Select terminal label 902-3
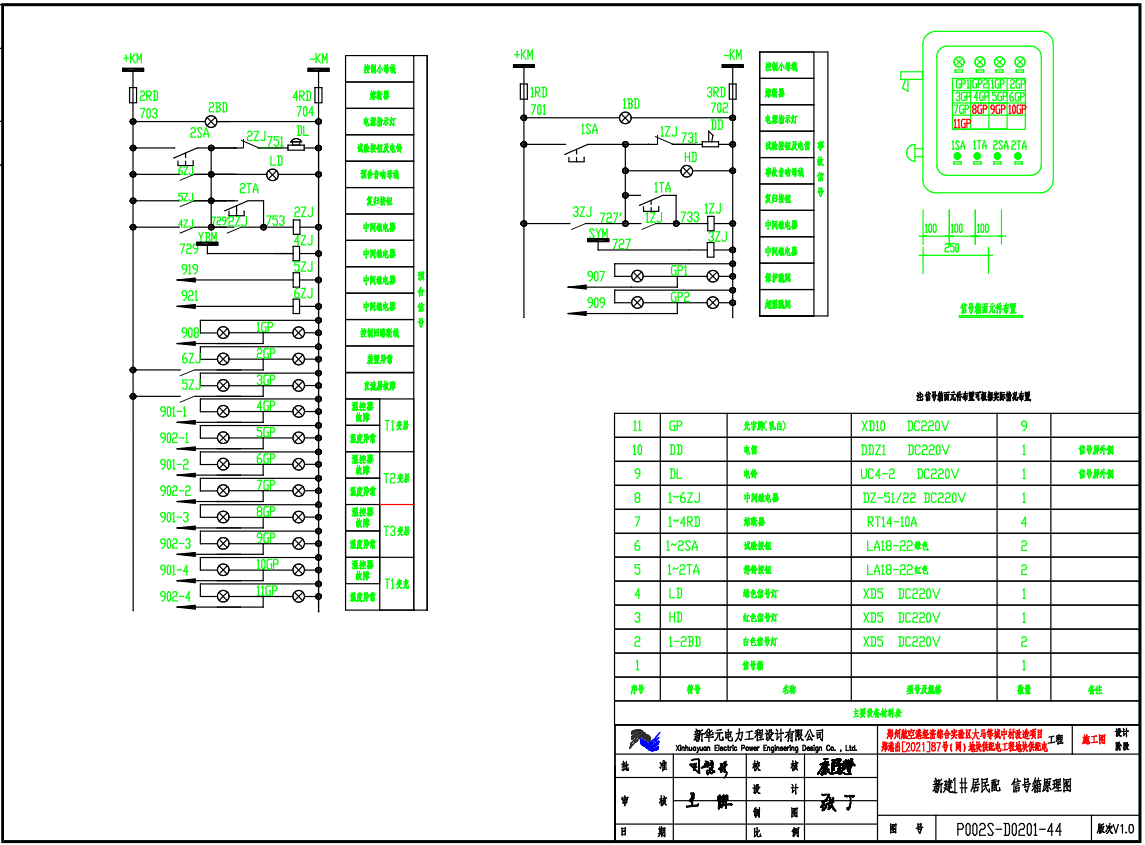This screenshot has height=845, width=1145. (175, 544)
